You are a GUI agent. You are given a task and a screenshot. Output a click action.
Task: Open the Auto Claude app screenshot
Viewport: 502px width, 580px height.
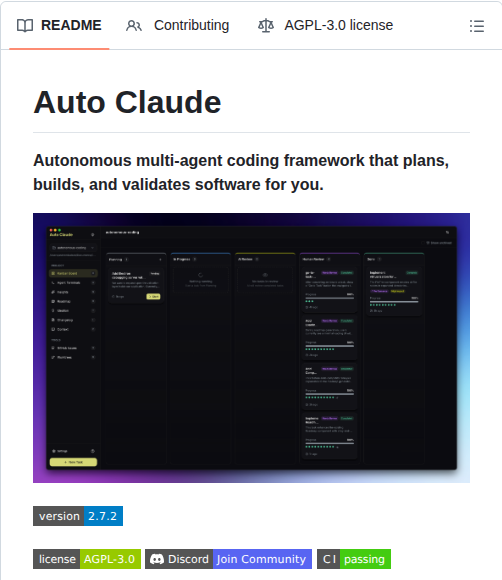pyautogui.click(x=252, y=348)
